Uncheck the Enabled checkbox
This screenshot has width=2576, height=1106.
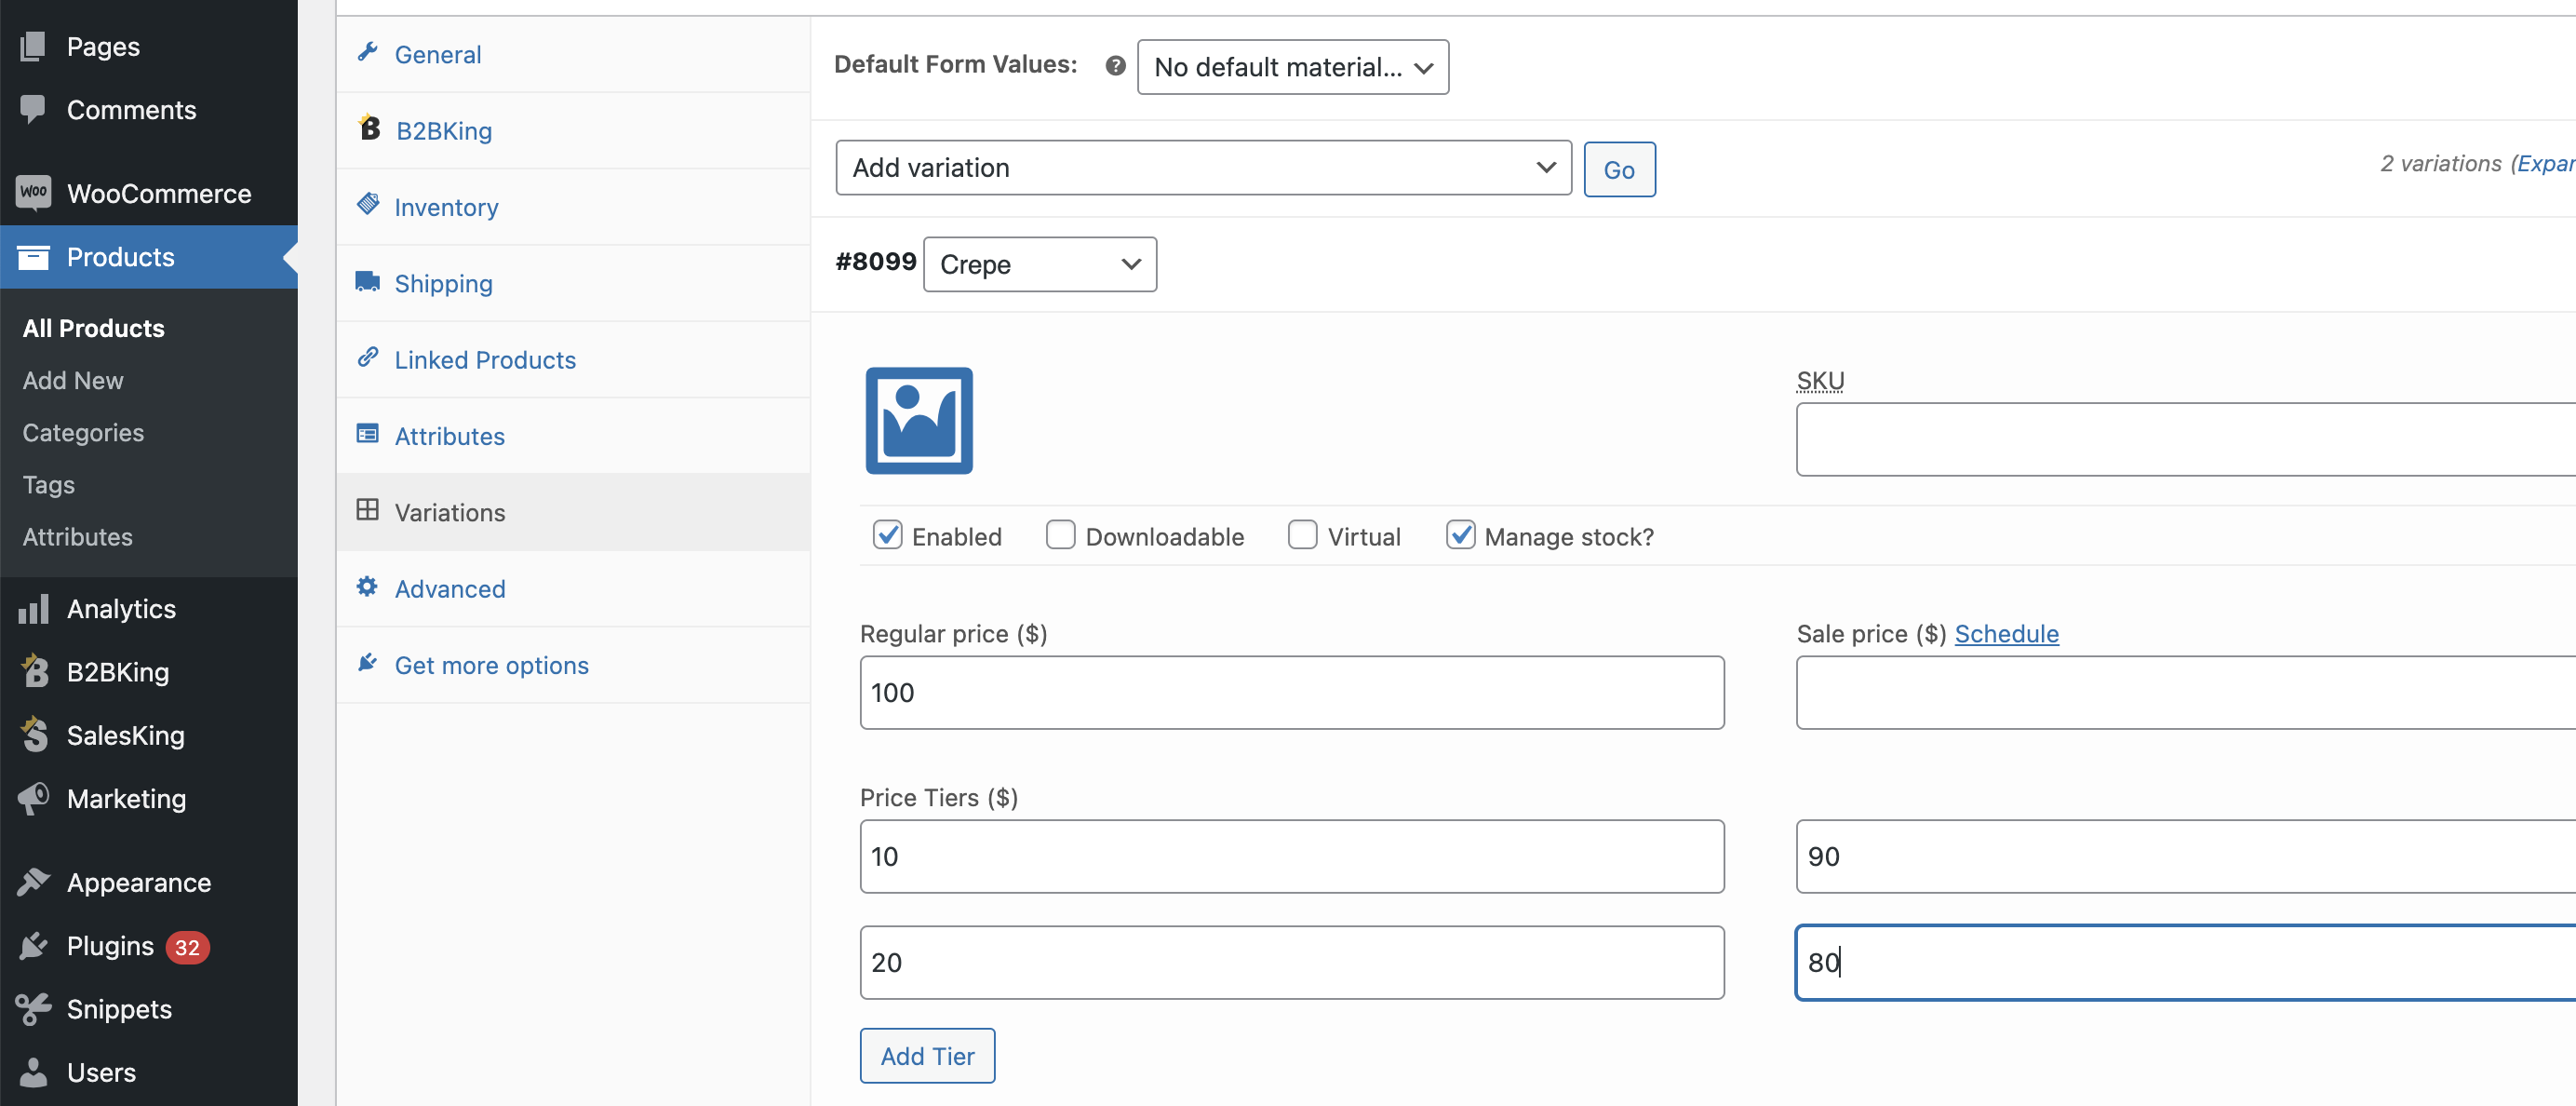pos(887,535)
